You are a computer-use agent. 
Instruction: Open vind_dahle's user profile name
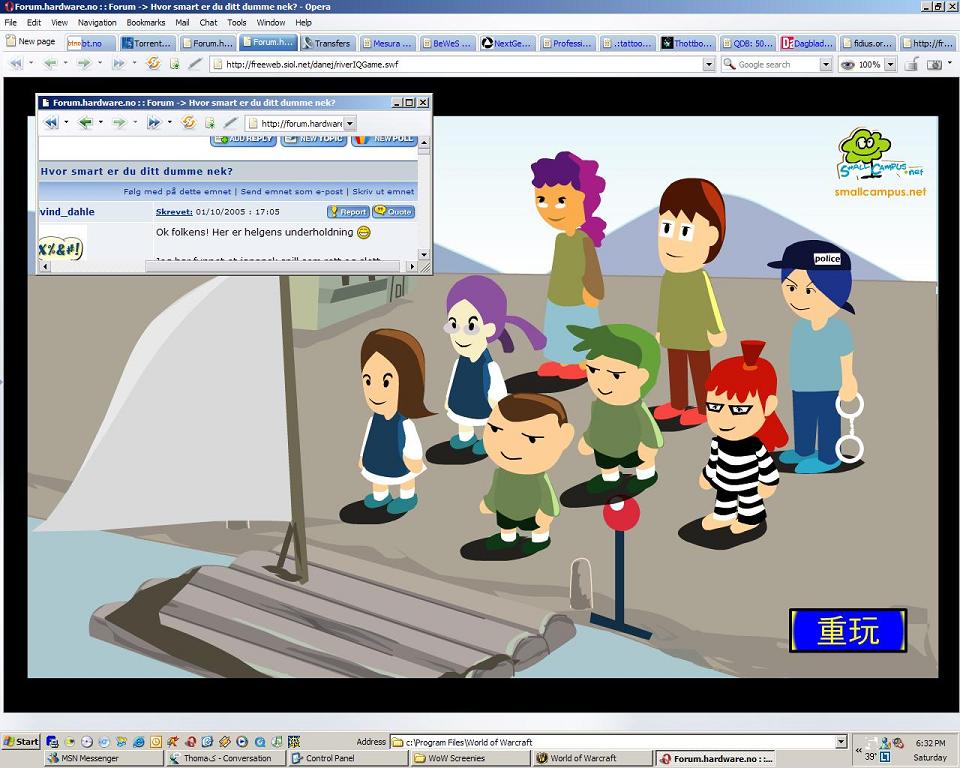point(67,212)
